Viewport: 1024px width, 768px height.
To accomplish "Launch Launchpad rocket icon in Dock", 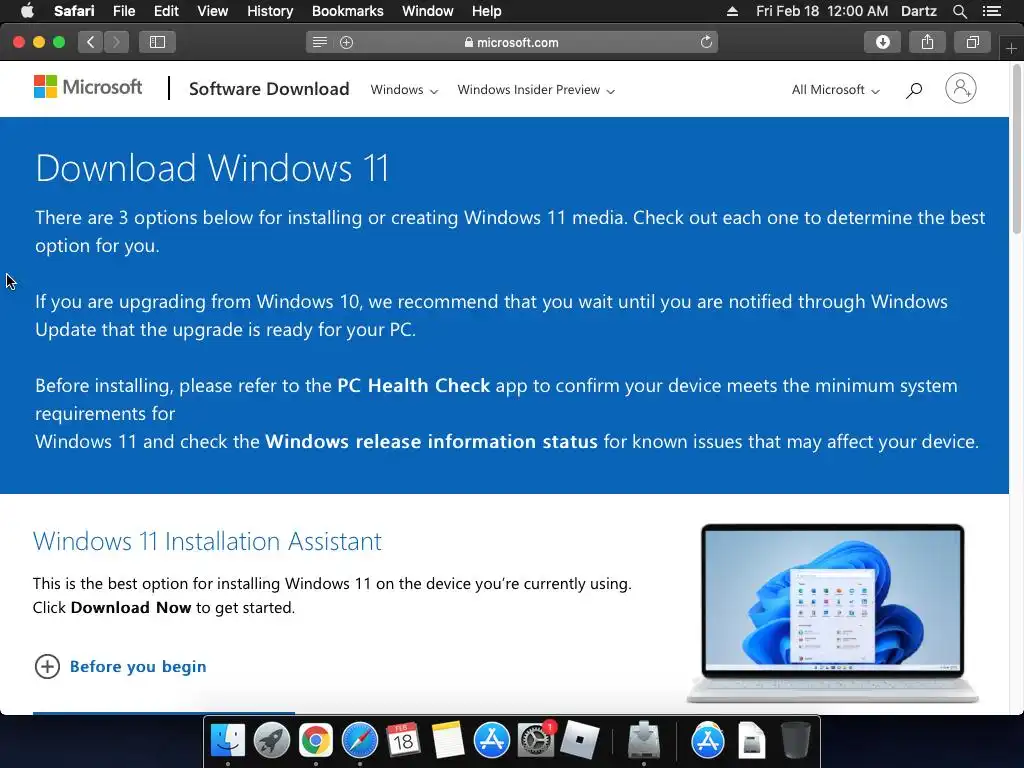I will pos(272,741).
